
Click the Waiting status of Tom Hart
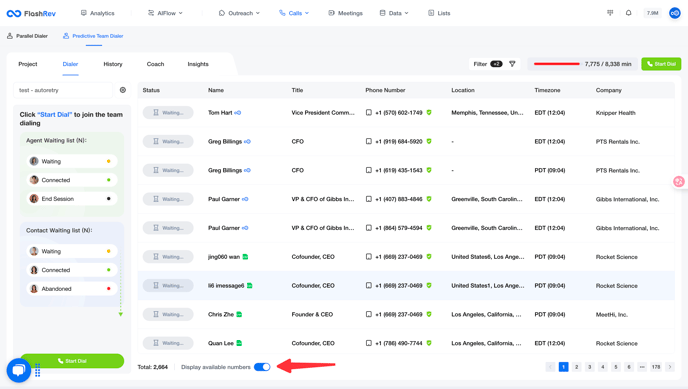coord(168,113)
